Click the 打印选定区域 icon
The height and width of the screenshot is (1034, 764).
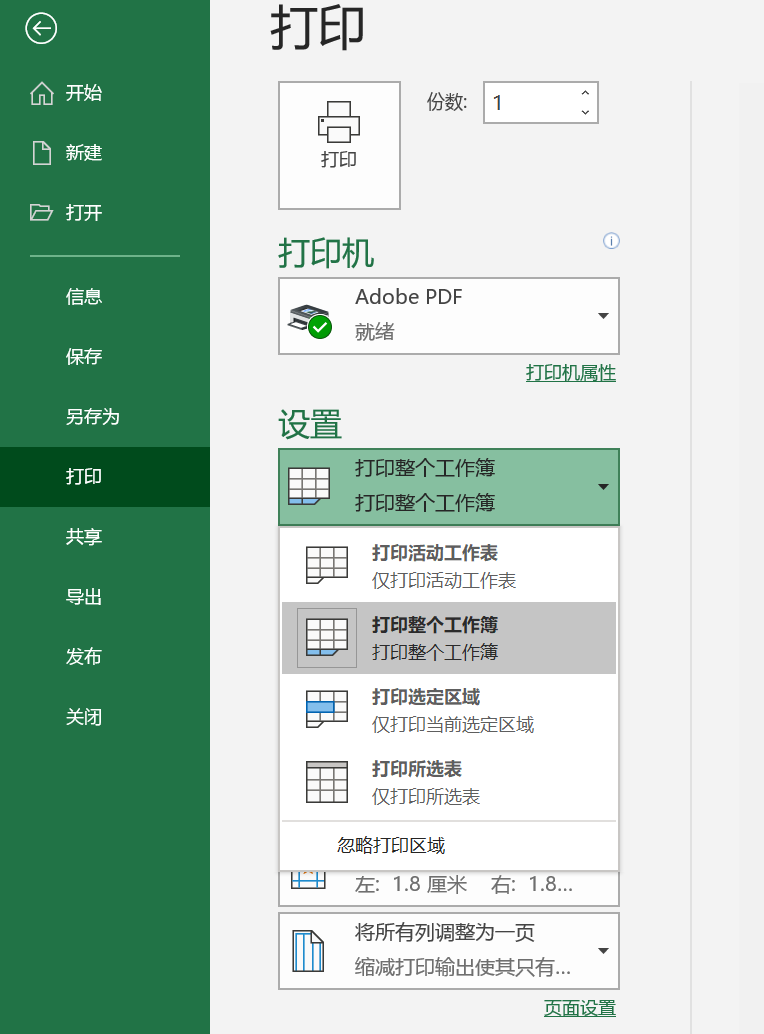[327, 709]
